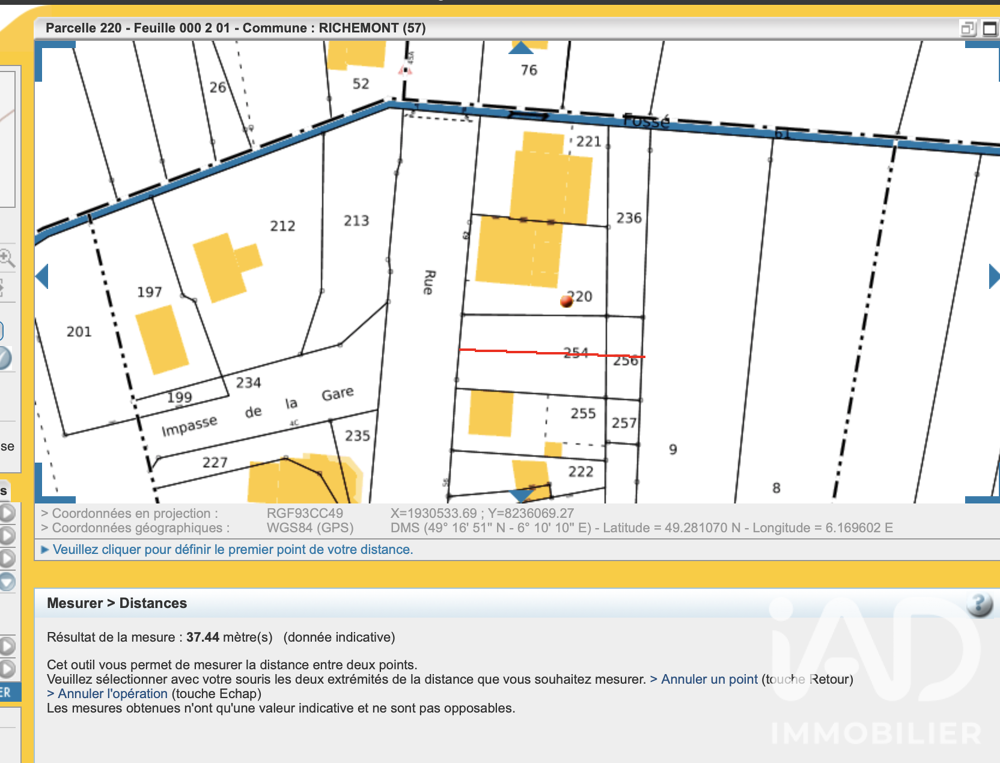
Task: Pan the map left with blue arrow
Action: point(42,277)
